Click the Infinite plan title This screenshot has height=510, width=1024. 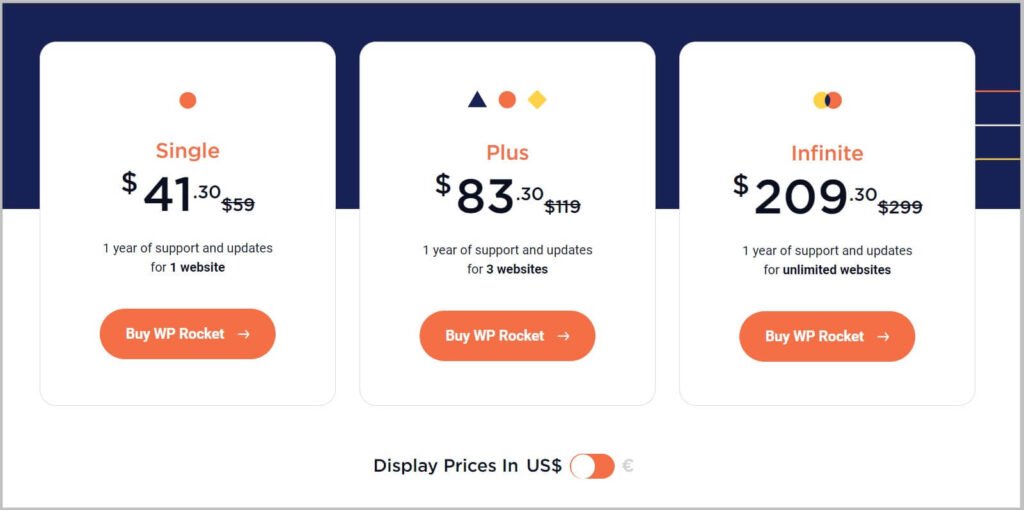point(827,153)
